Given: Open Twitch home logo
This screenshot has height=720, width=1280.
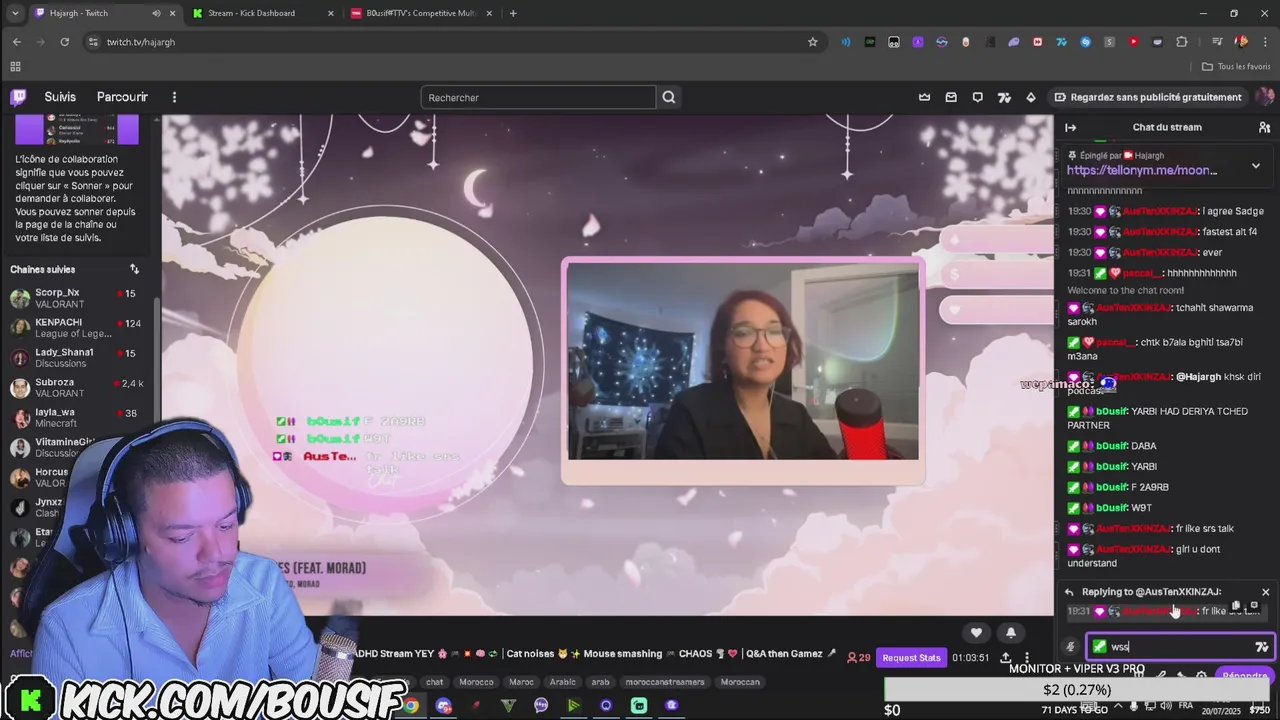Looking at the screenshot, I should pos(18,97).
